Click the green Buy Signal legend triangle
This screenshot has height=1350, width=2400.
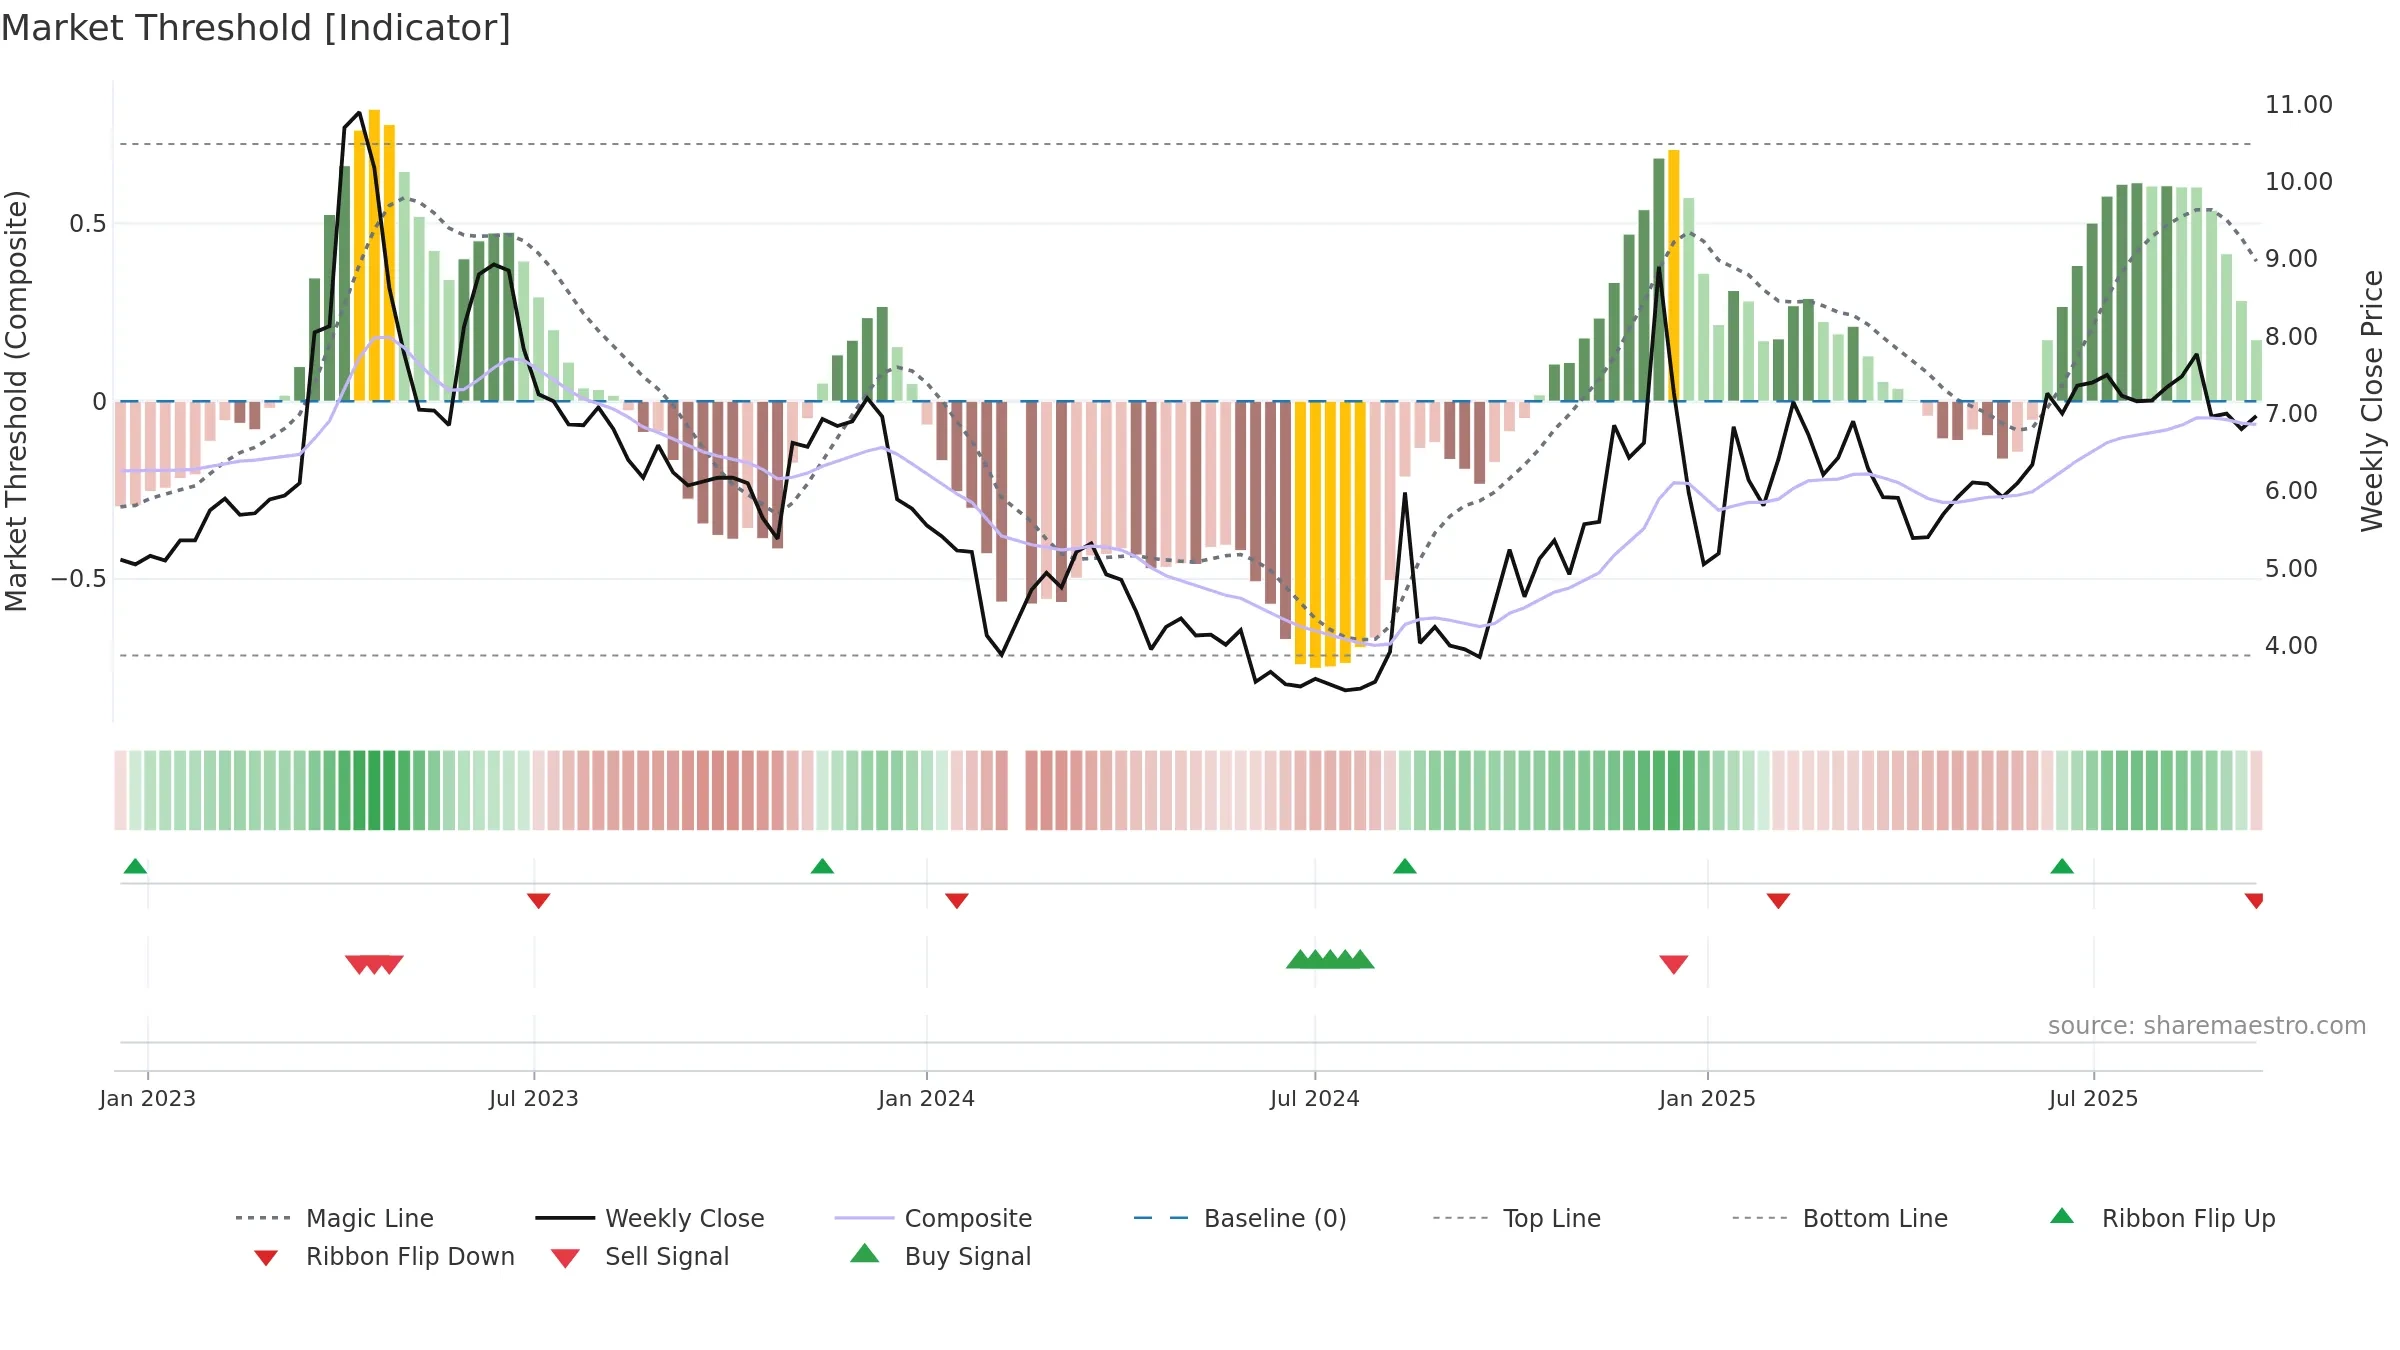point(864,1253)
